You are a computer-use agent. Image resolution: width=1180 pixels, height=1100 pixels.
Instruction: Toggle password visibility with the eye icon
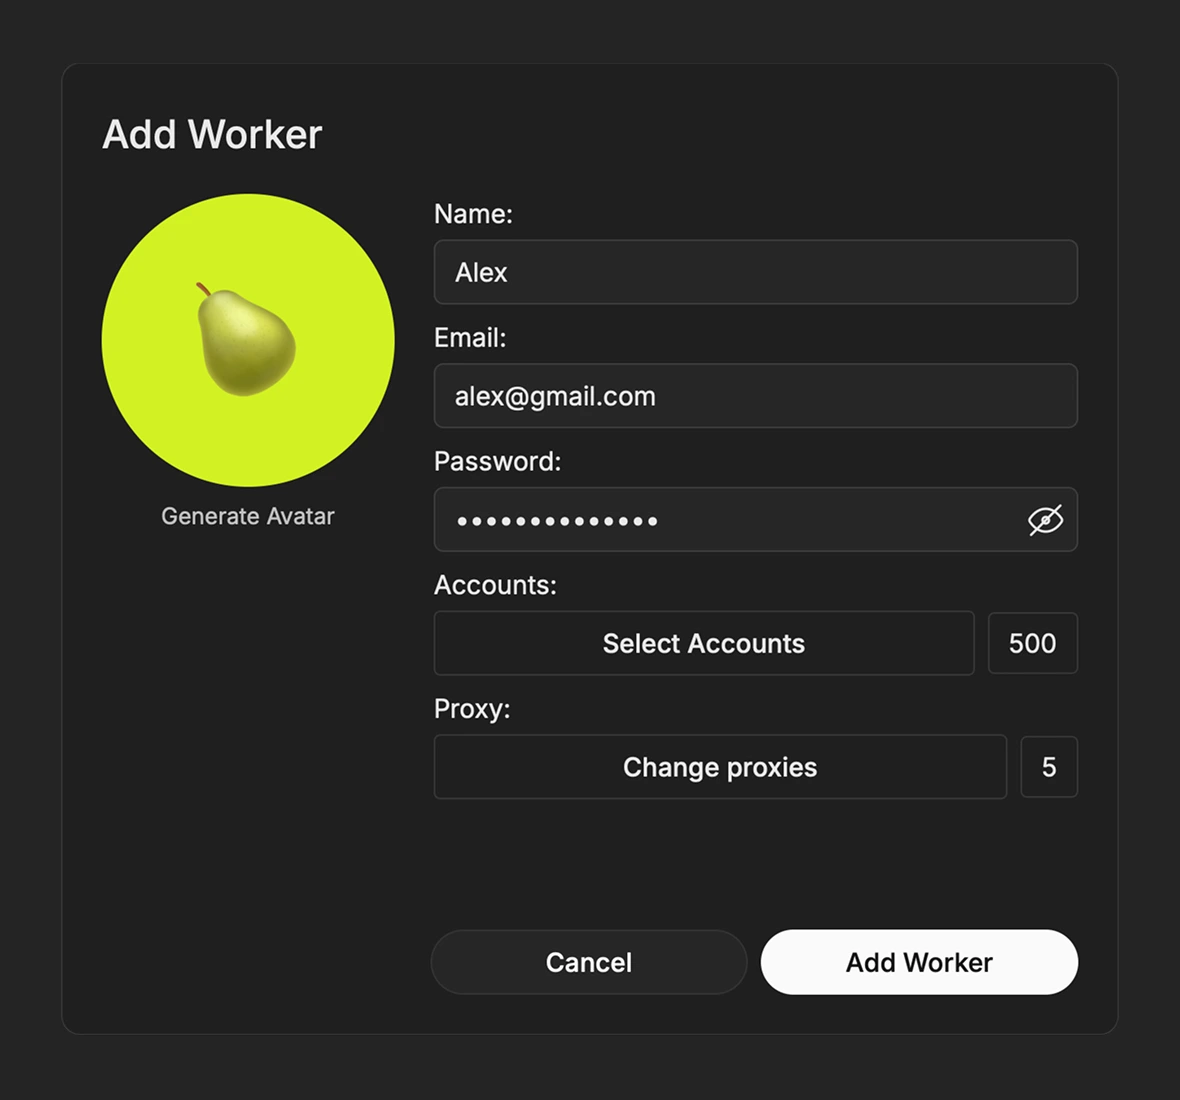[1045, 520]
